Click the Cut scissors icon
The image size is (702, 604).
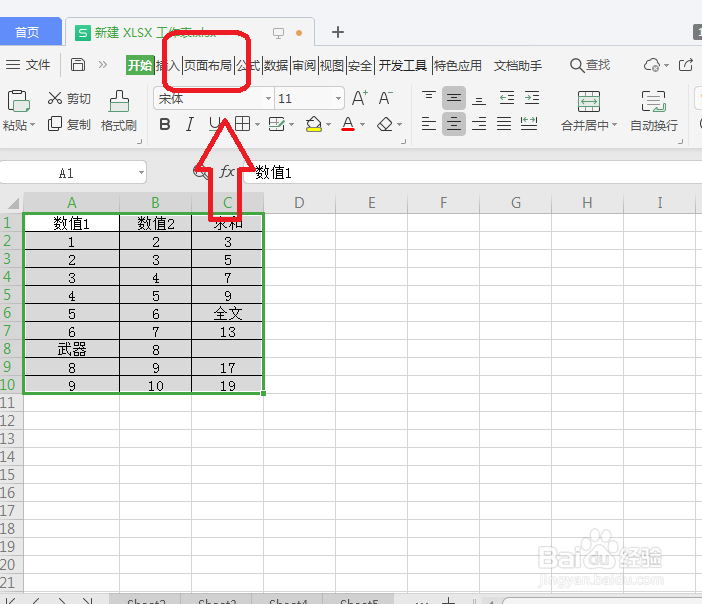coord(55,98)
